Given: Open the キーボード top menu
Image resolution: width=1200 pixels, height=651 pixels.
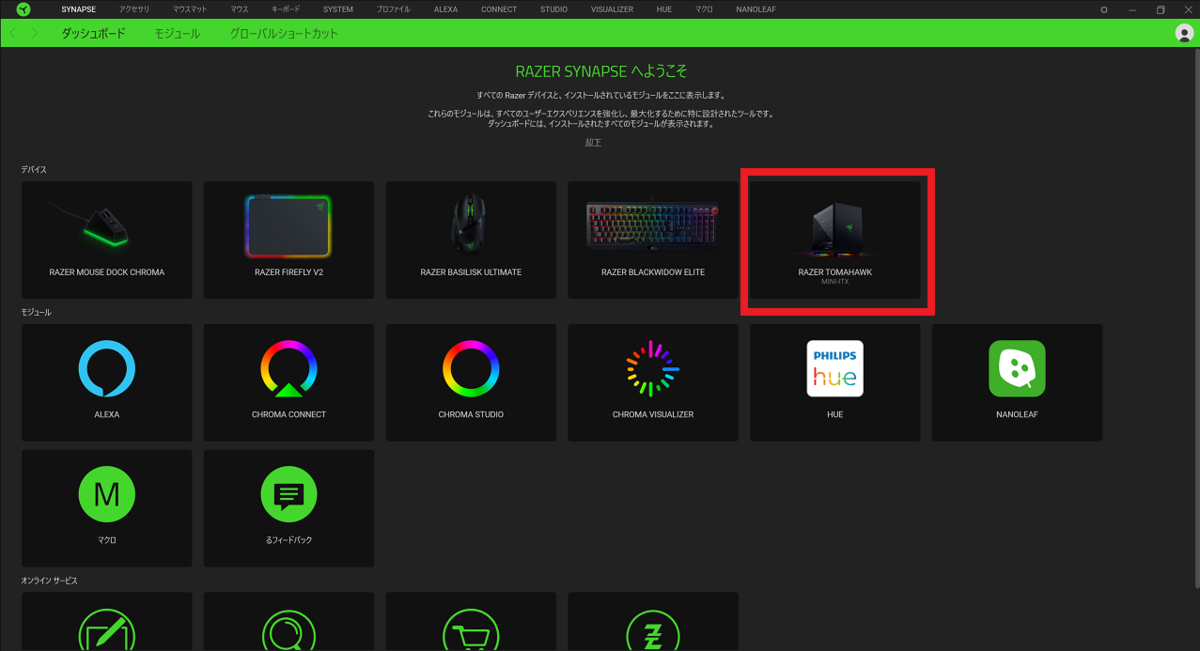Looking at the screenshot, I should coord(285,9).
